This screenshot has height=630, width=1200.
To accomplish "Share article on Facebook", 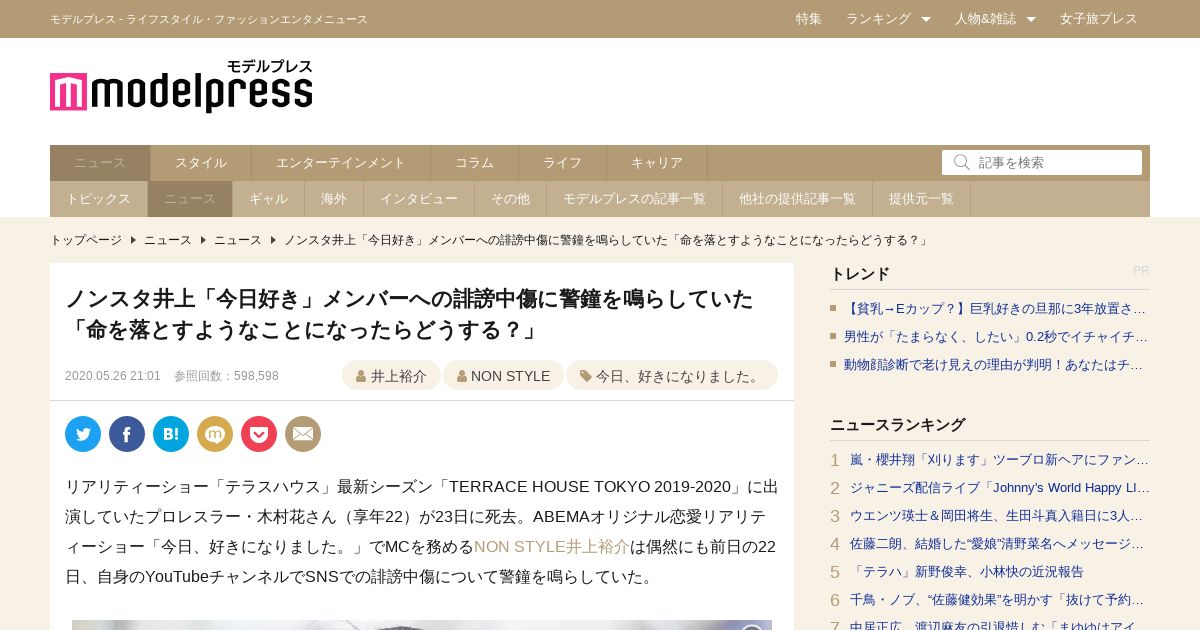I will 127,434.
